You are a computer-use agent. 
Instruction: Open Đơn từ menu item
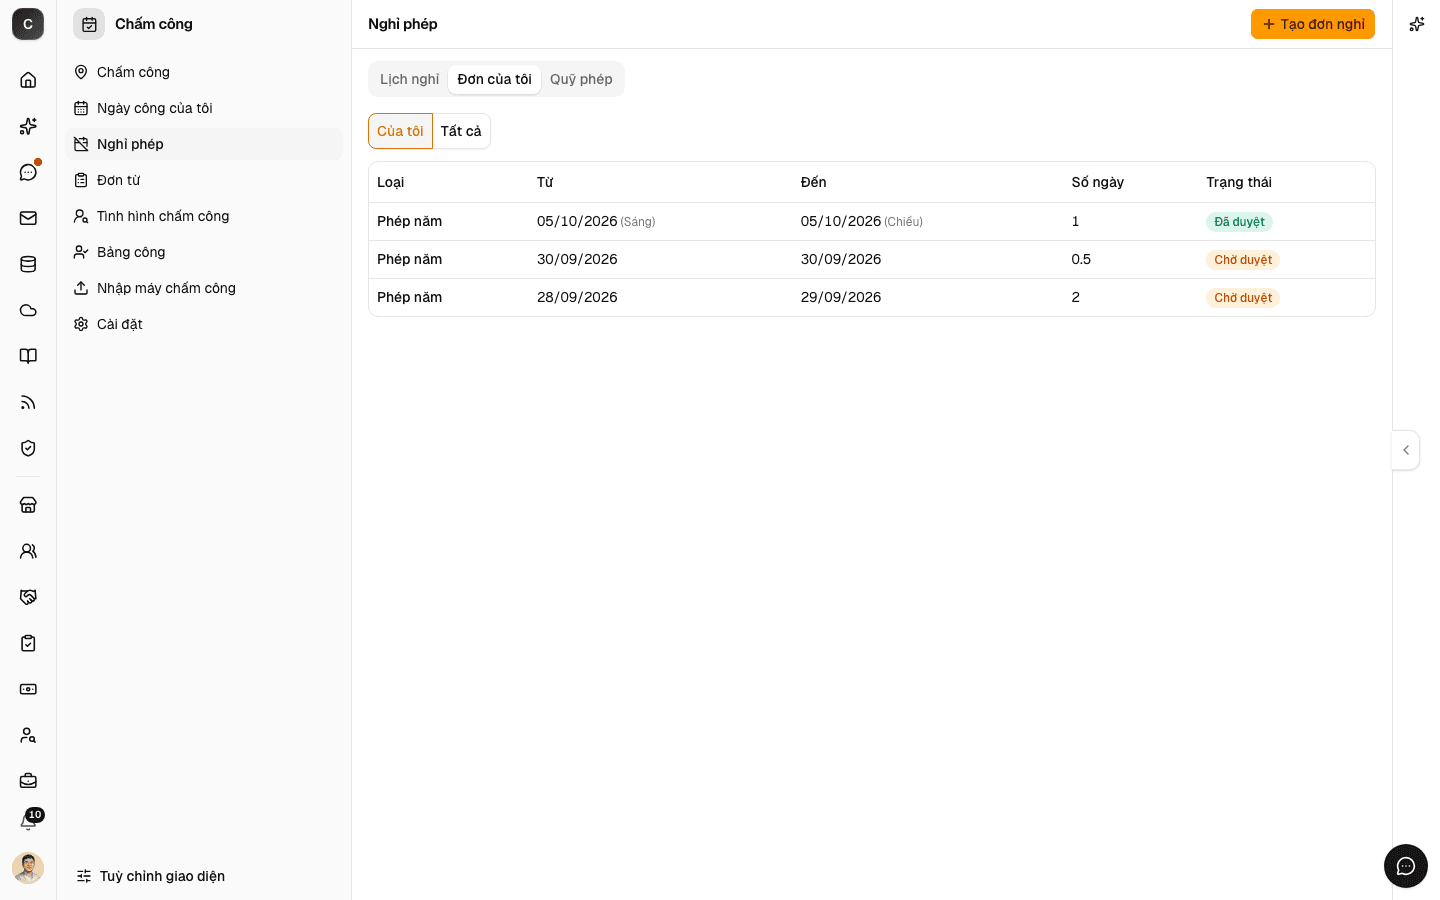coord(204,180)
